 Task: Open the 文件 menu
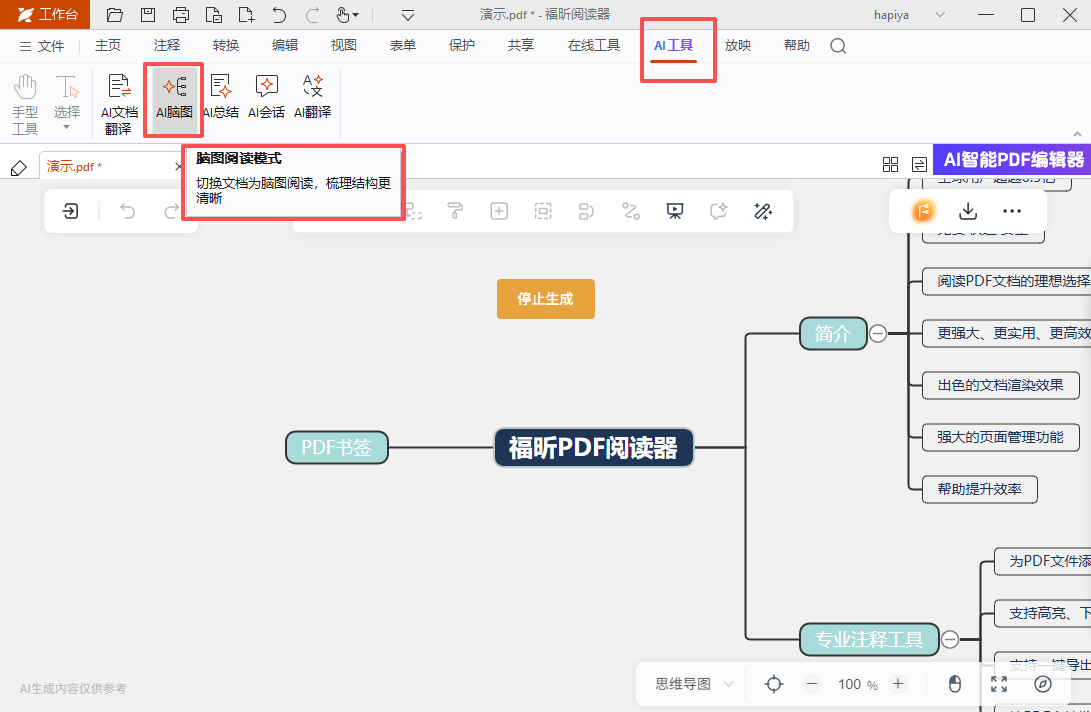click(42, 46)
